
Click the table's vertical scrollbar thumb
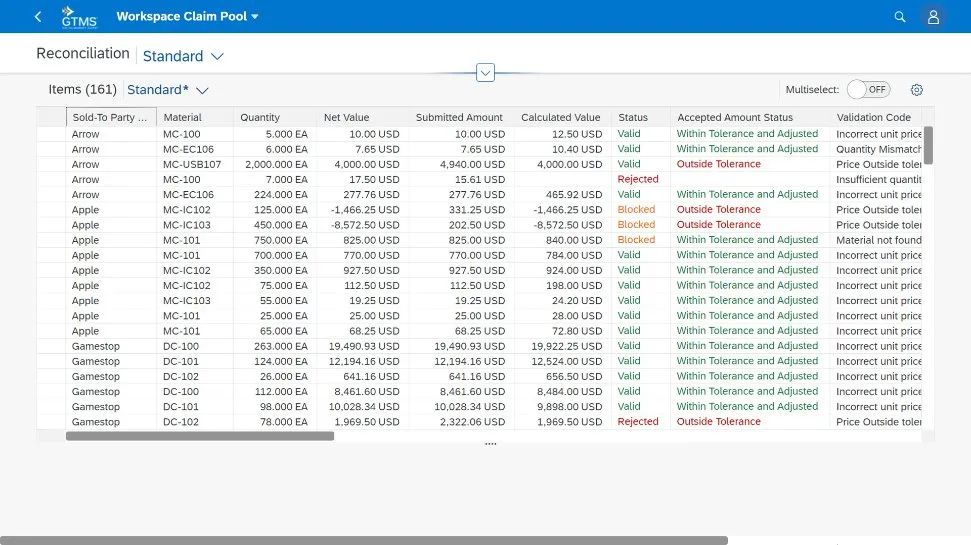coord(928,145)
